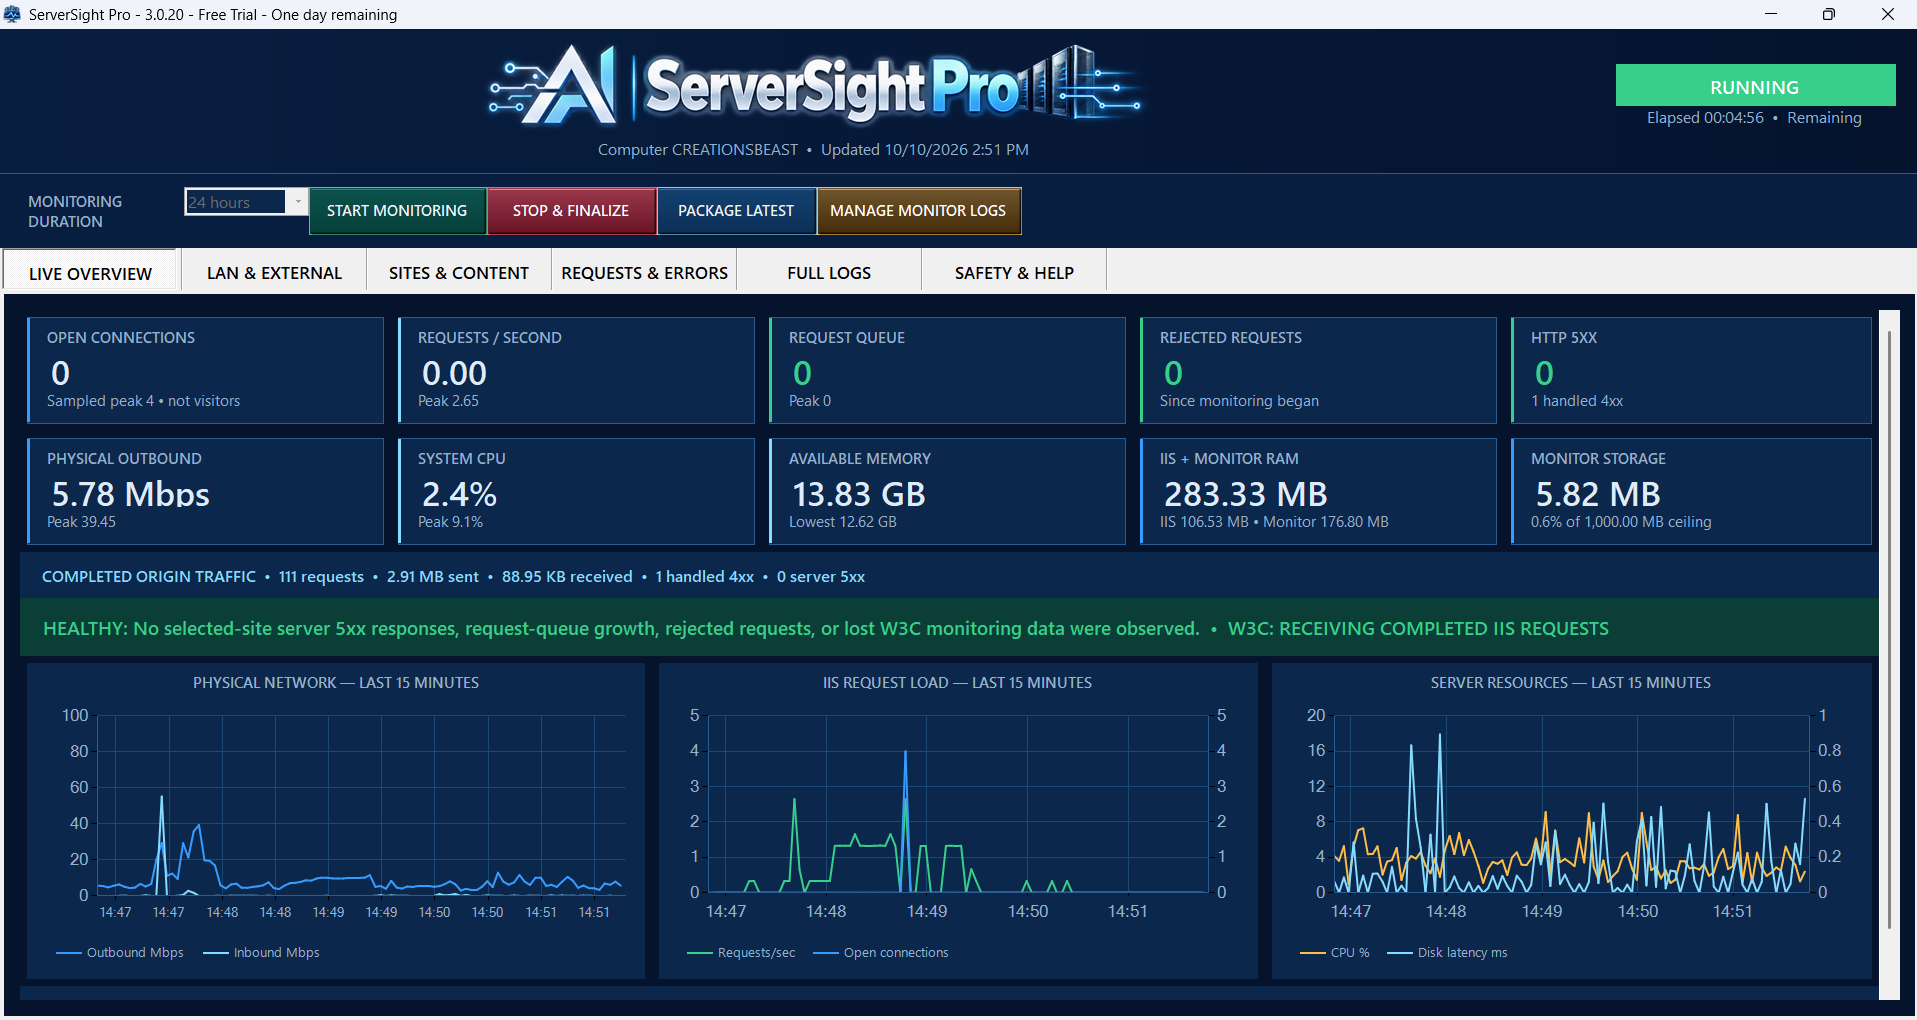Click the SERVER RESOURCES chart title
The width and height of the screenshot is (1917, 1020).
coord(1570,683)
